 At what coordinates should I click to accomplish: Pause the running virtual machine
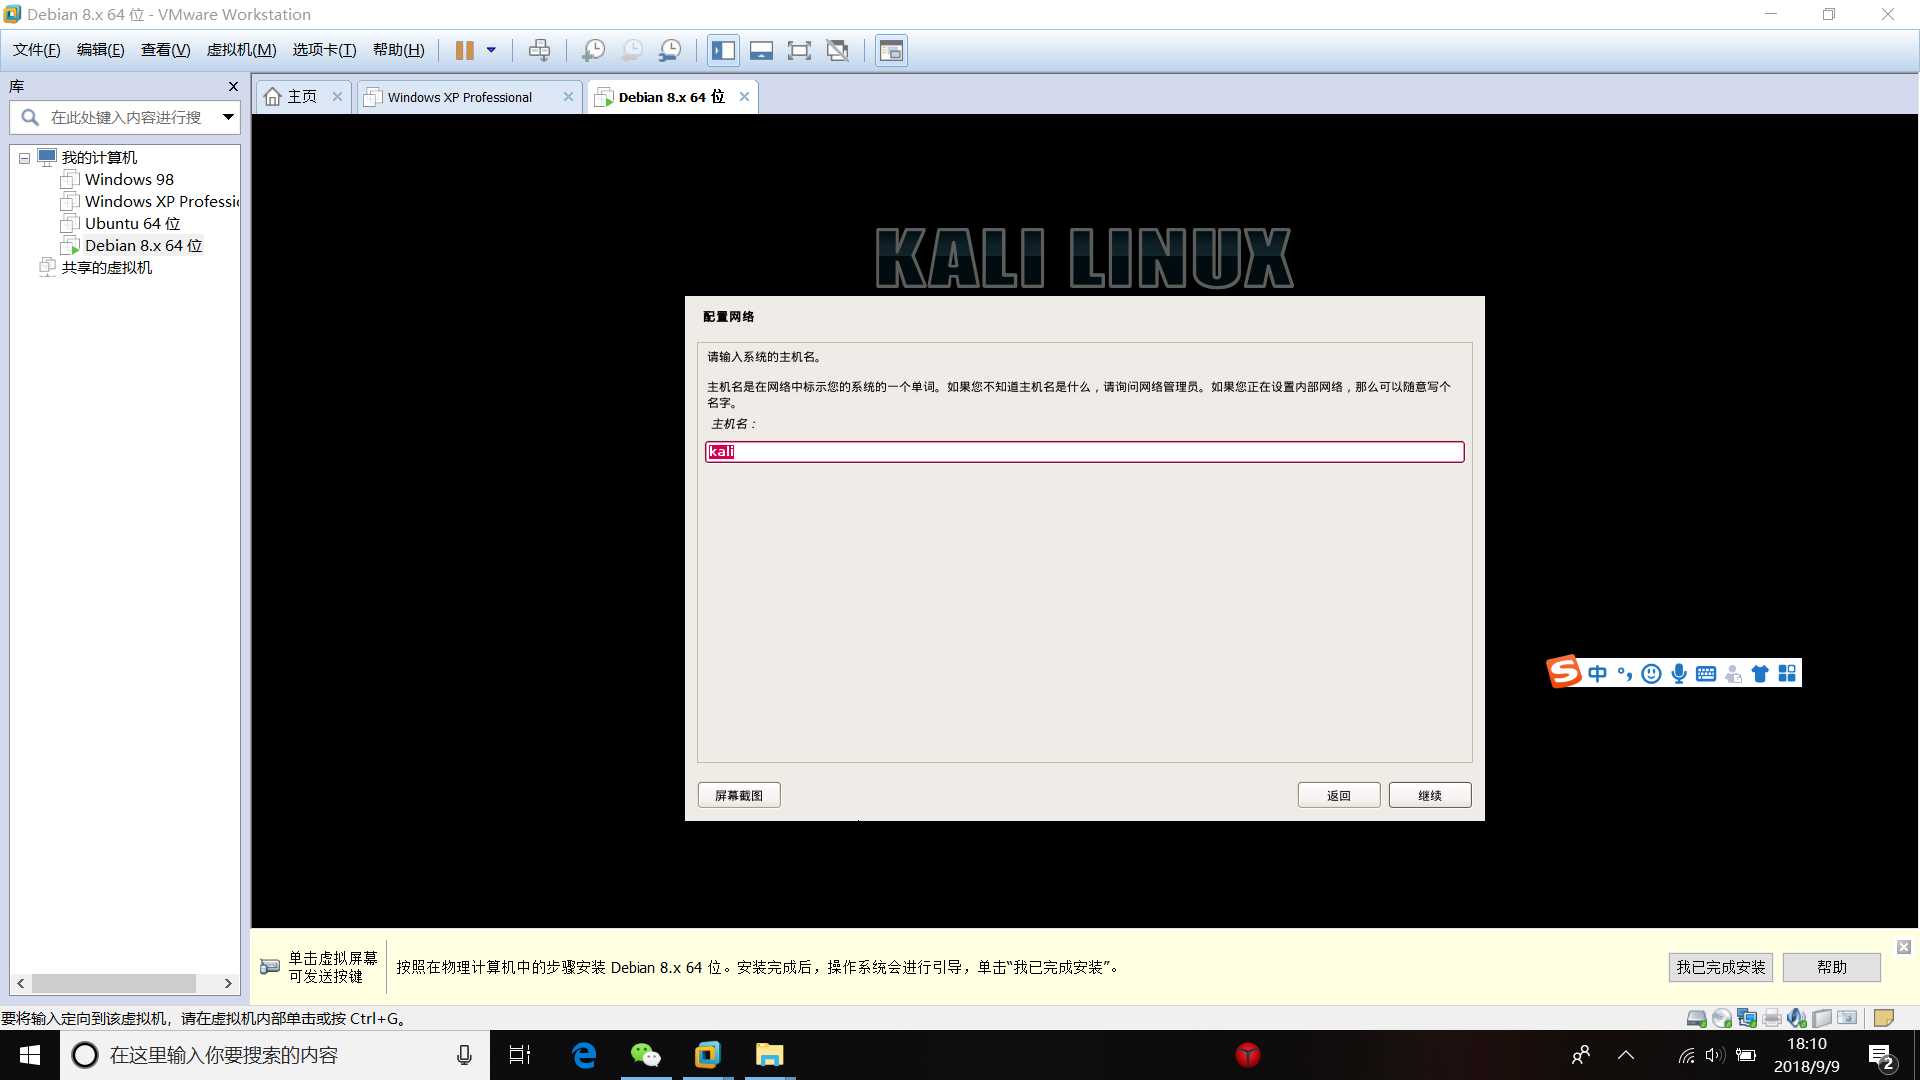[x=464, y=50]
